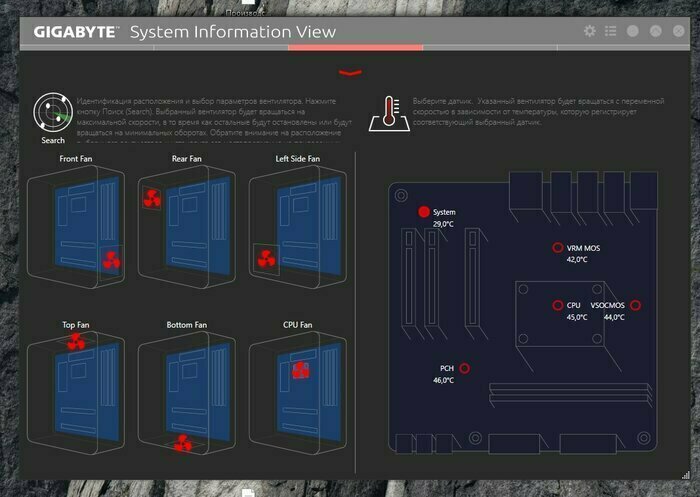Switch to the second tab segment
Viewport: 700px width, 497px height.
pyautogui.click(x=221, y=47)
